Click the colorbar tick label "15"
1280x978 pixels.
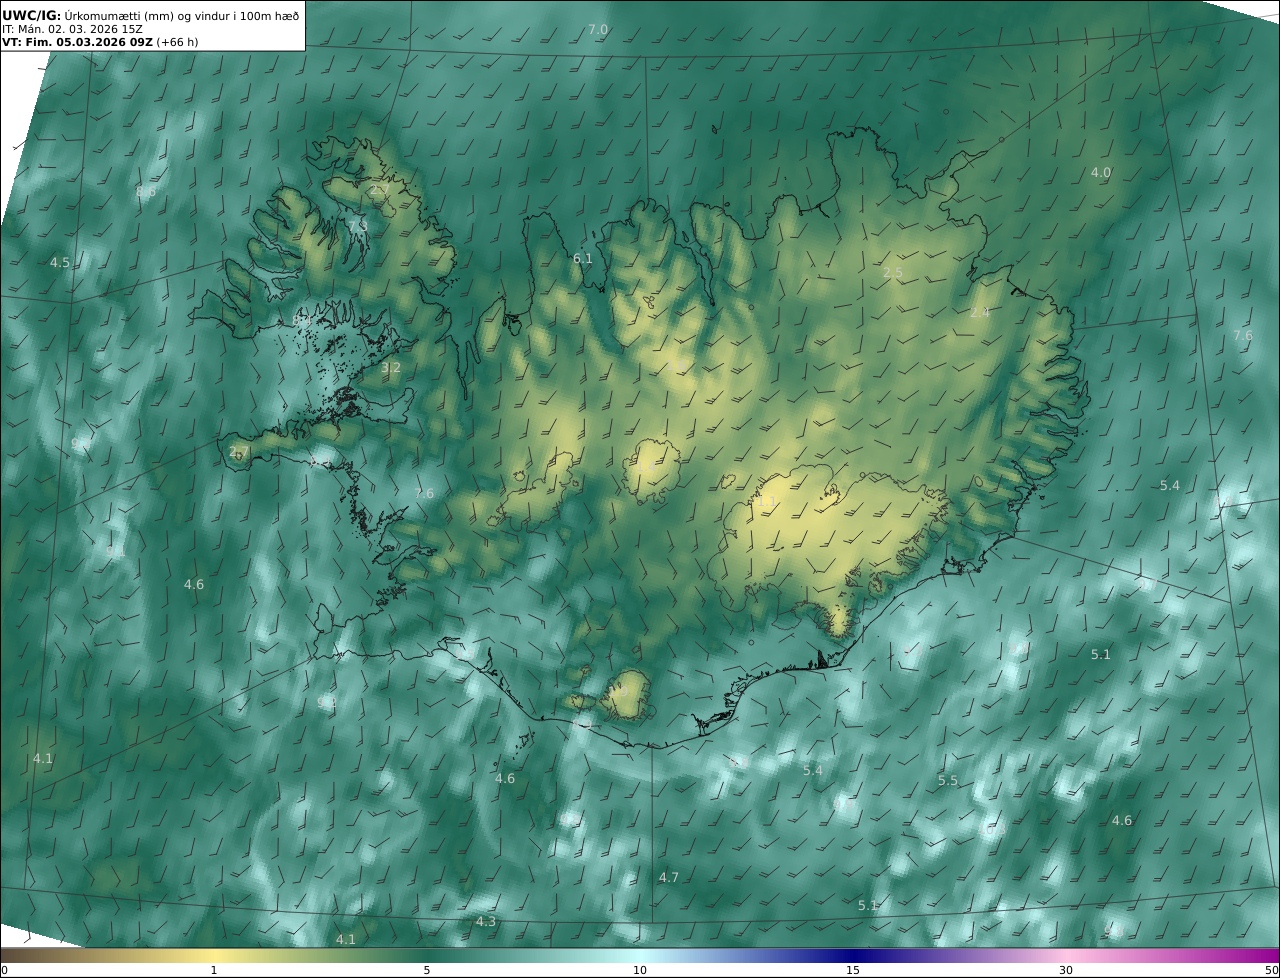tap(853, 970)
